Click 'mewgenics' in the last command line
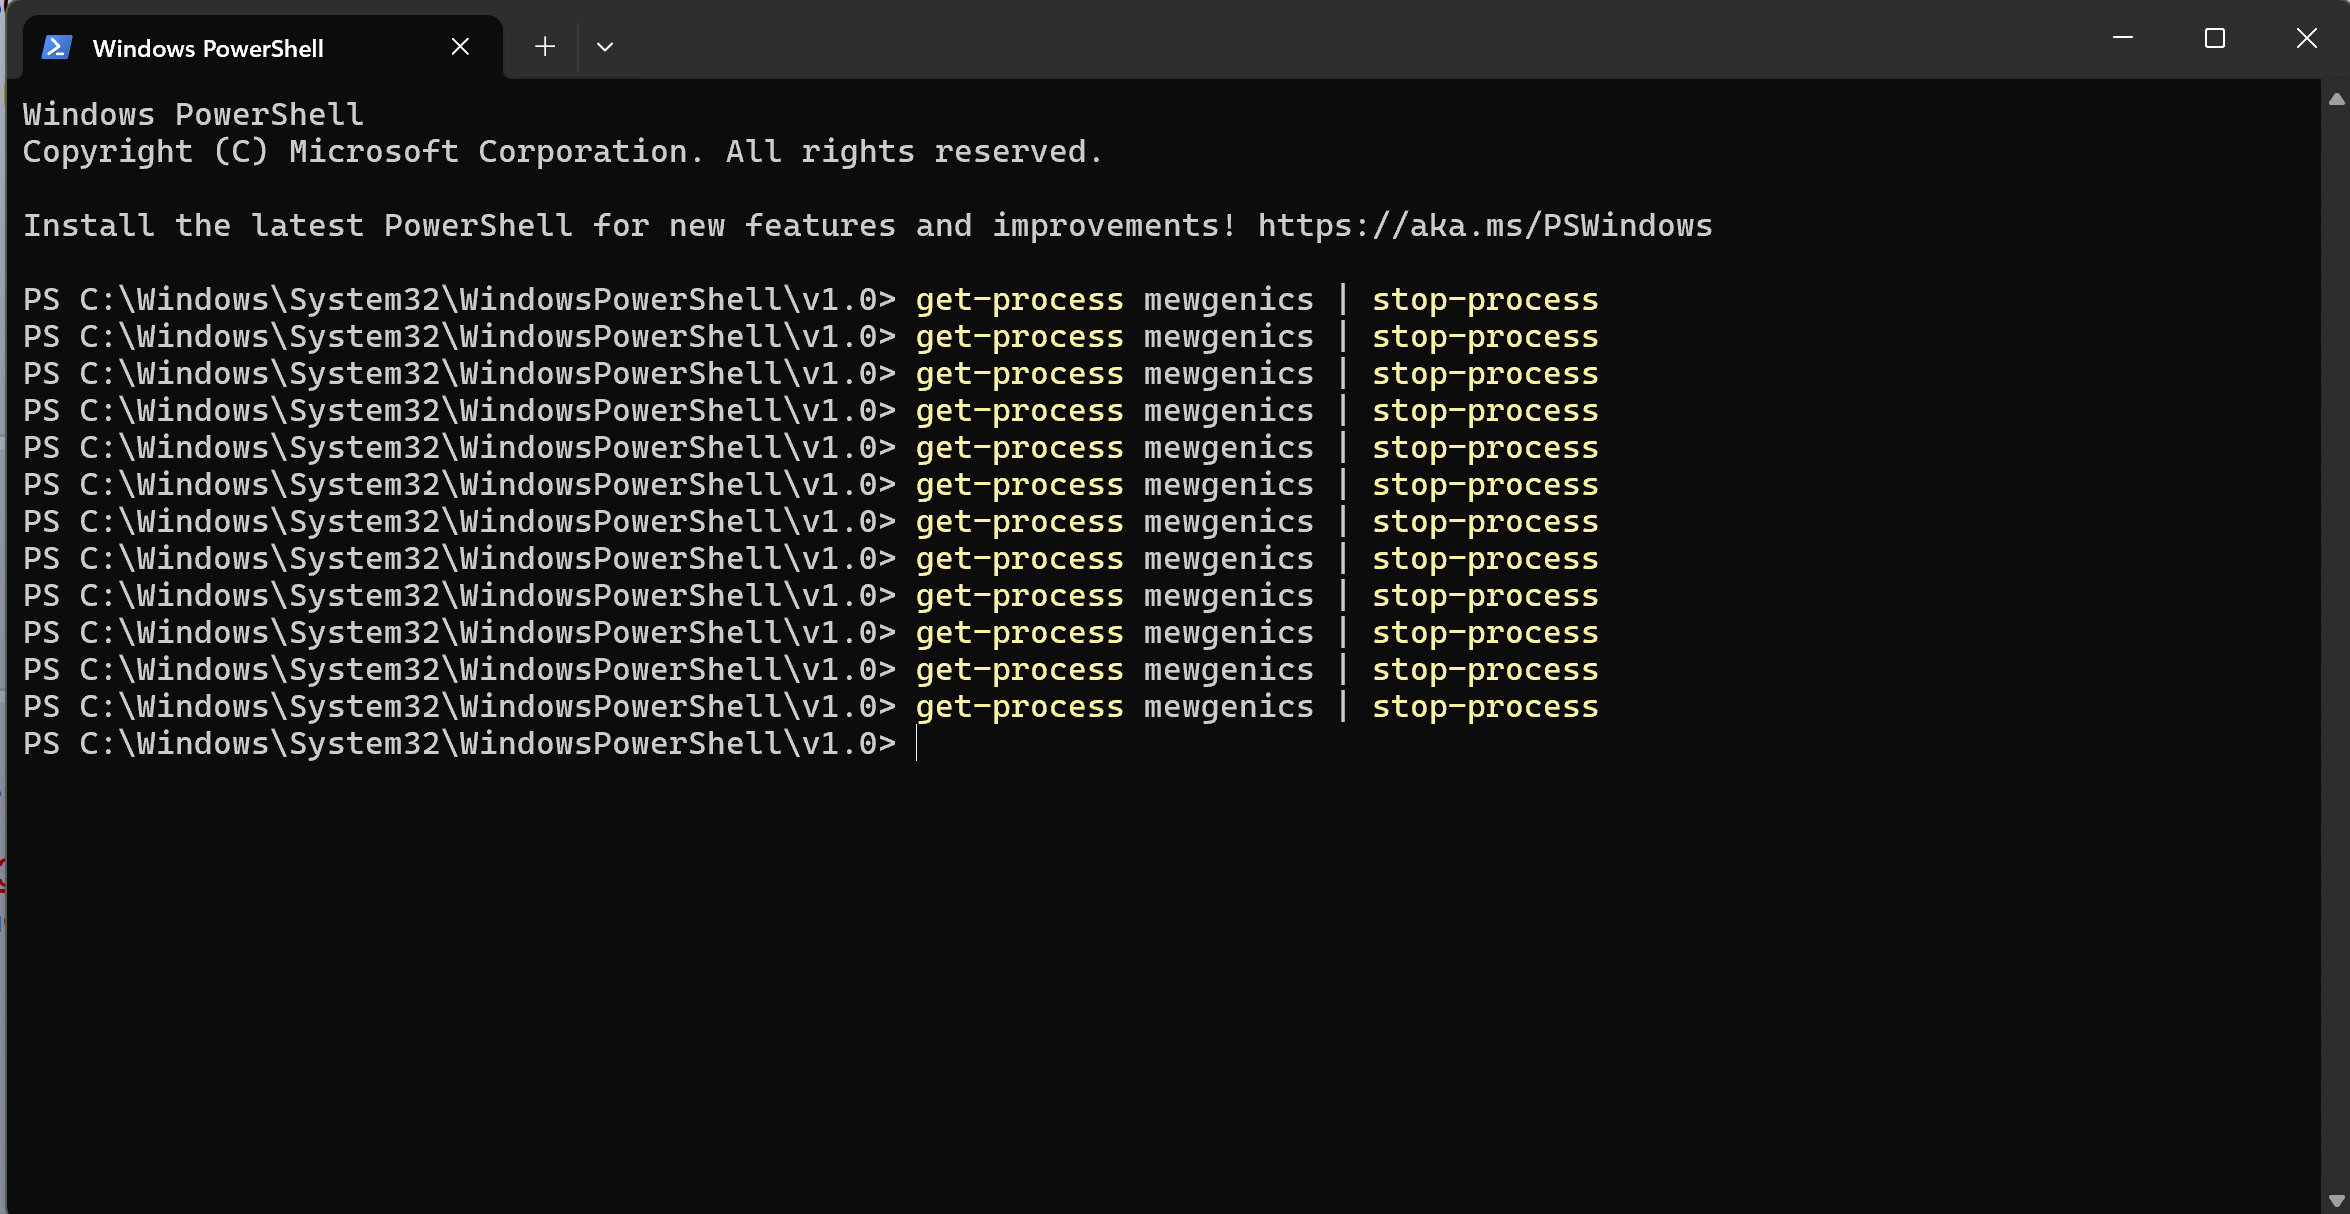 tap(1228, 707)
